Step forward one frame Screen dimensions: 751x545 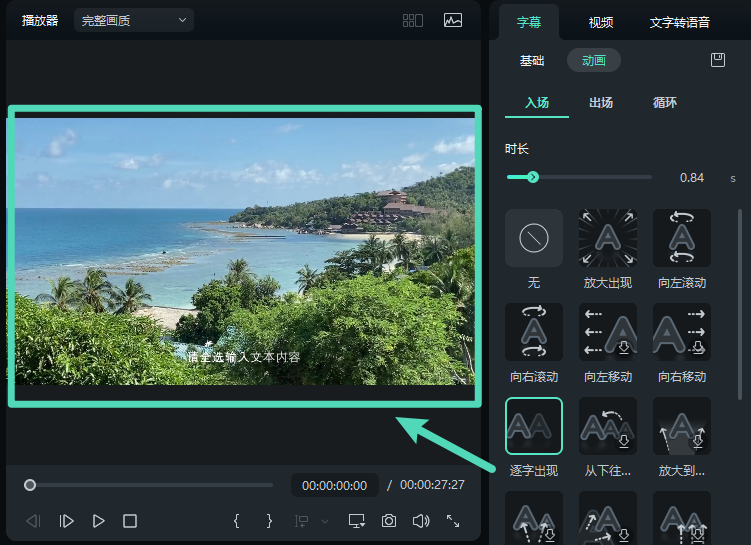[66, 521]
